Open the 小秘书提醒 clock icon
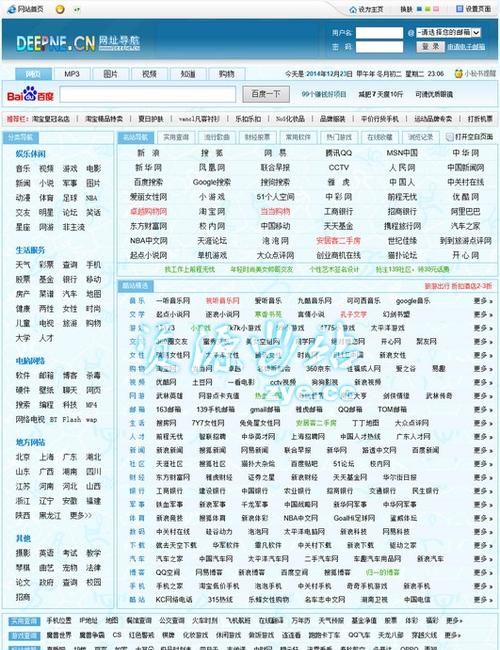Viewport: 500px width, 650px height. [459, 73]
